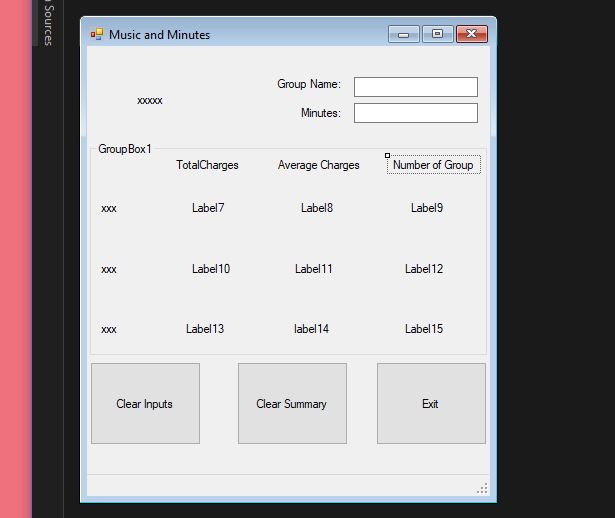Select the xxx label beside Label7
615x518 pixels.
109,209
